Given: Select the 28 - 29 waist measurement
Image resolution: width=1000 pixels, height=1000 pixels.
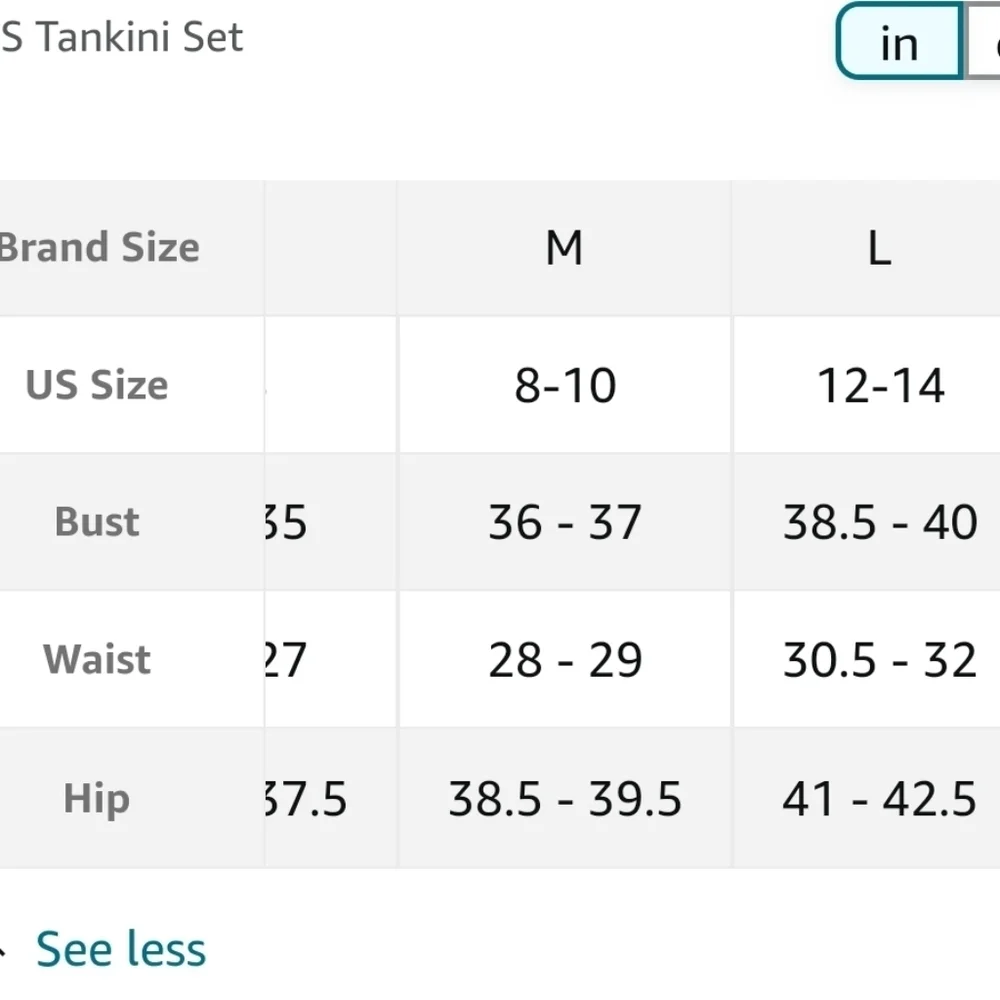Looking at the screenshot, I should pyautogui.click(x=565, y=659).
